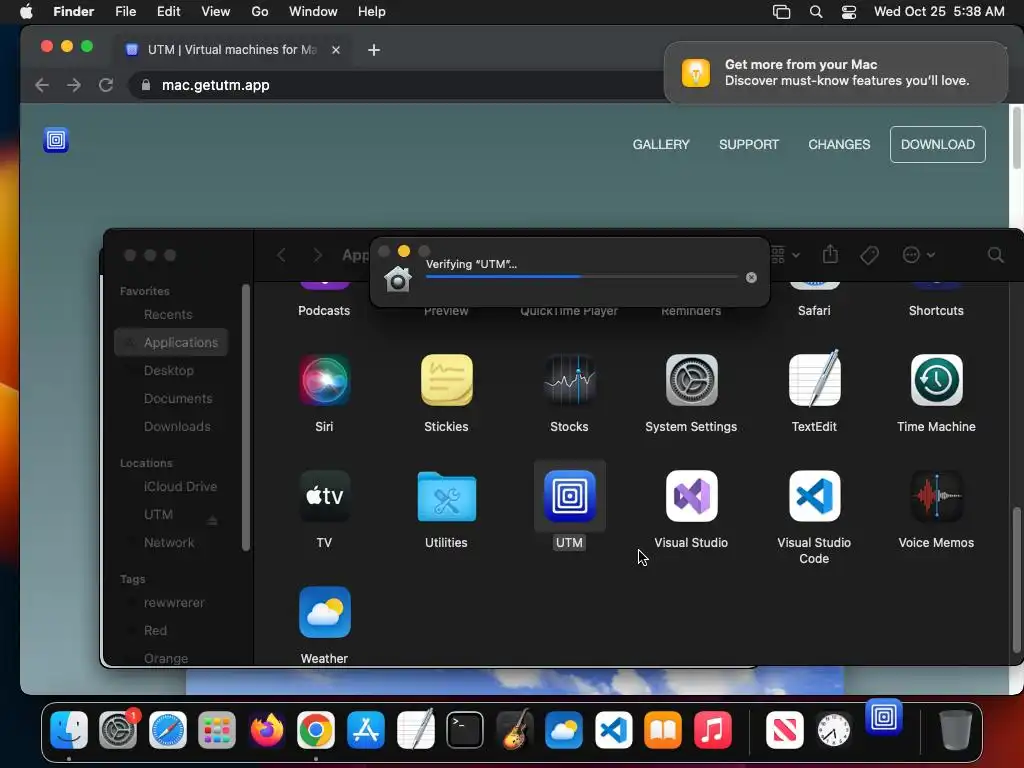Screen dimensions: 1024x768
Task: Open the CHANGES link
Action: click(839, 144)
